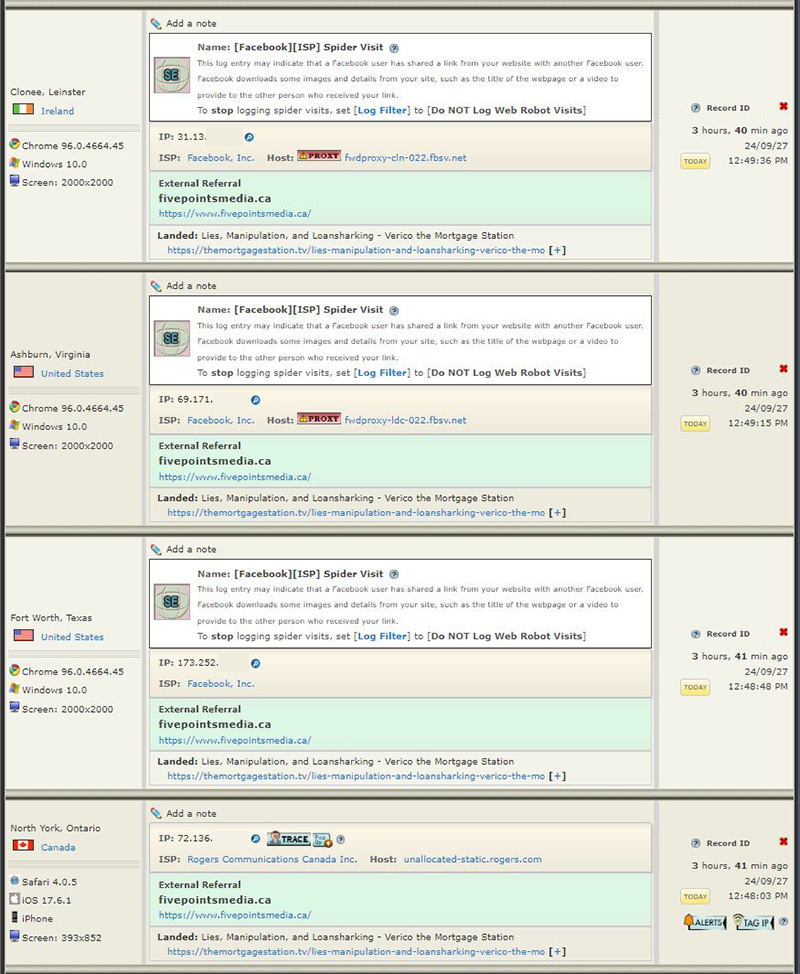Open Log Filter link in the Fort Worth entry
Image resolution: width=800 pixels, height=974 pixels.
click(382, 637)
